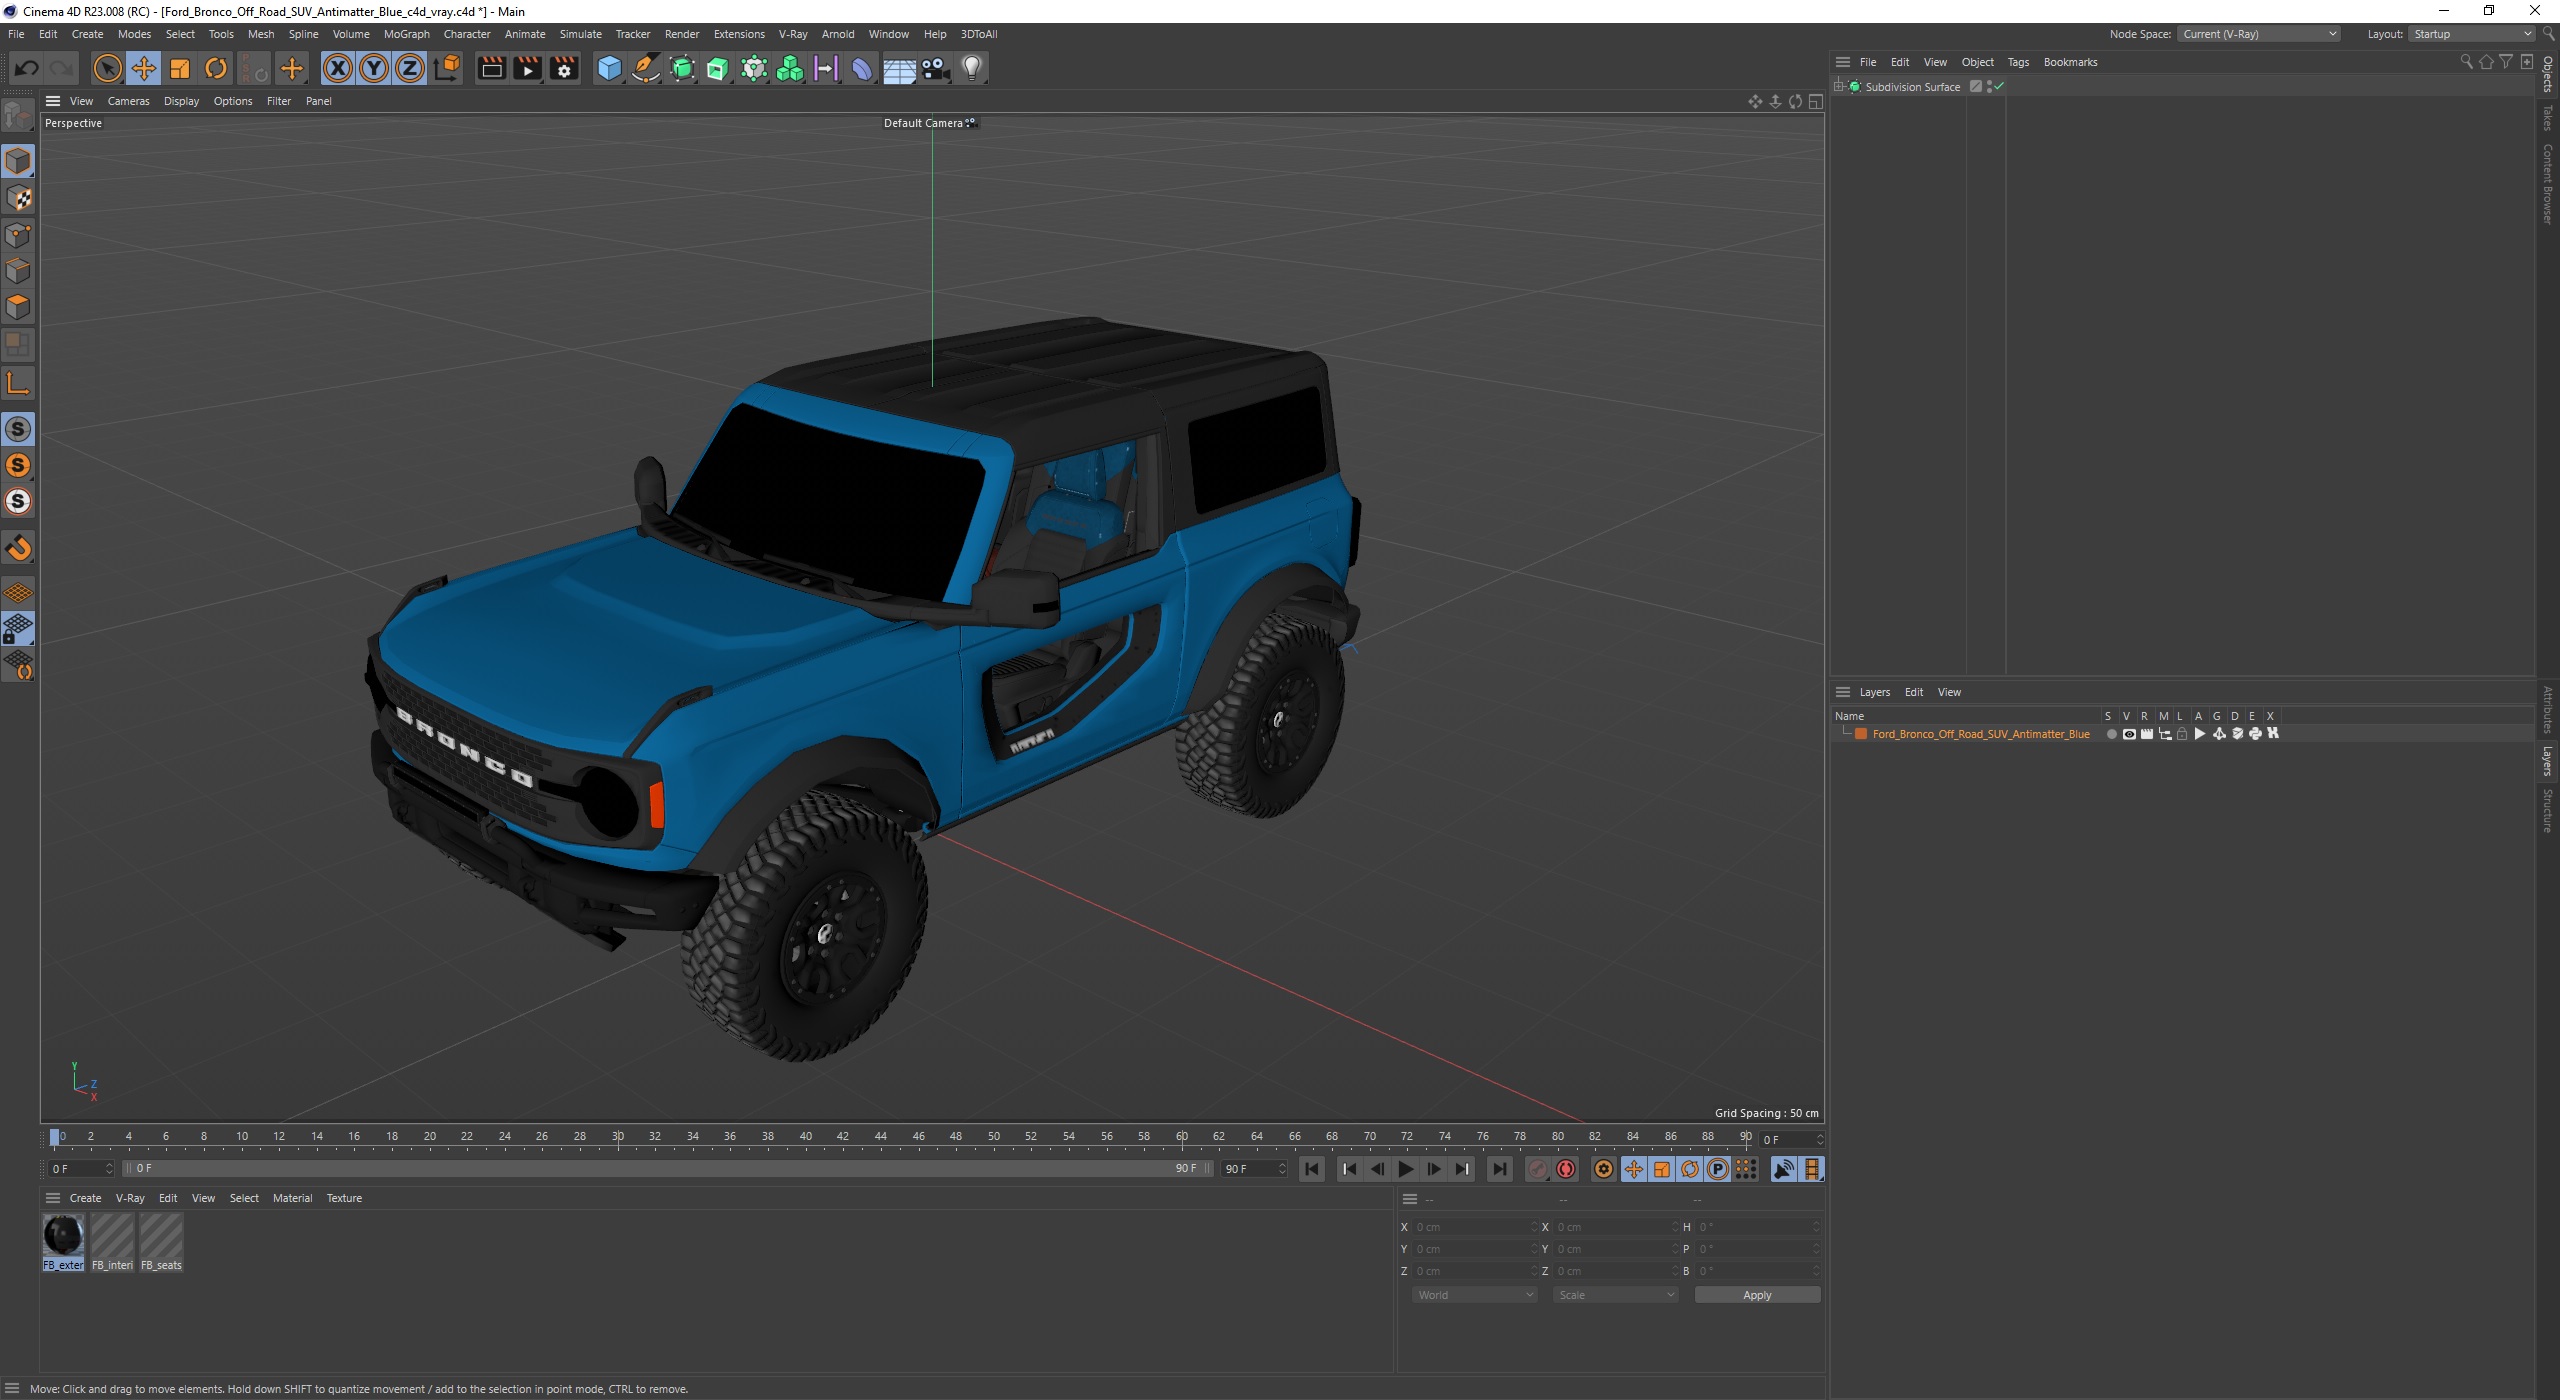Click Locked Workplane icon in sidebar
This screenshot has height=1400, width=2560.
click(x=18, y=629)
